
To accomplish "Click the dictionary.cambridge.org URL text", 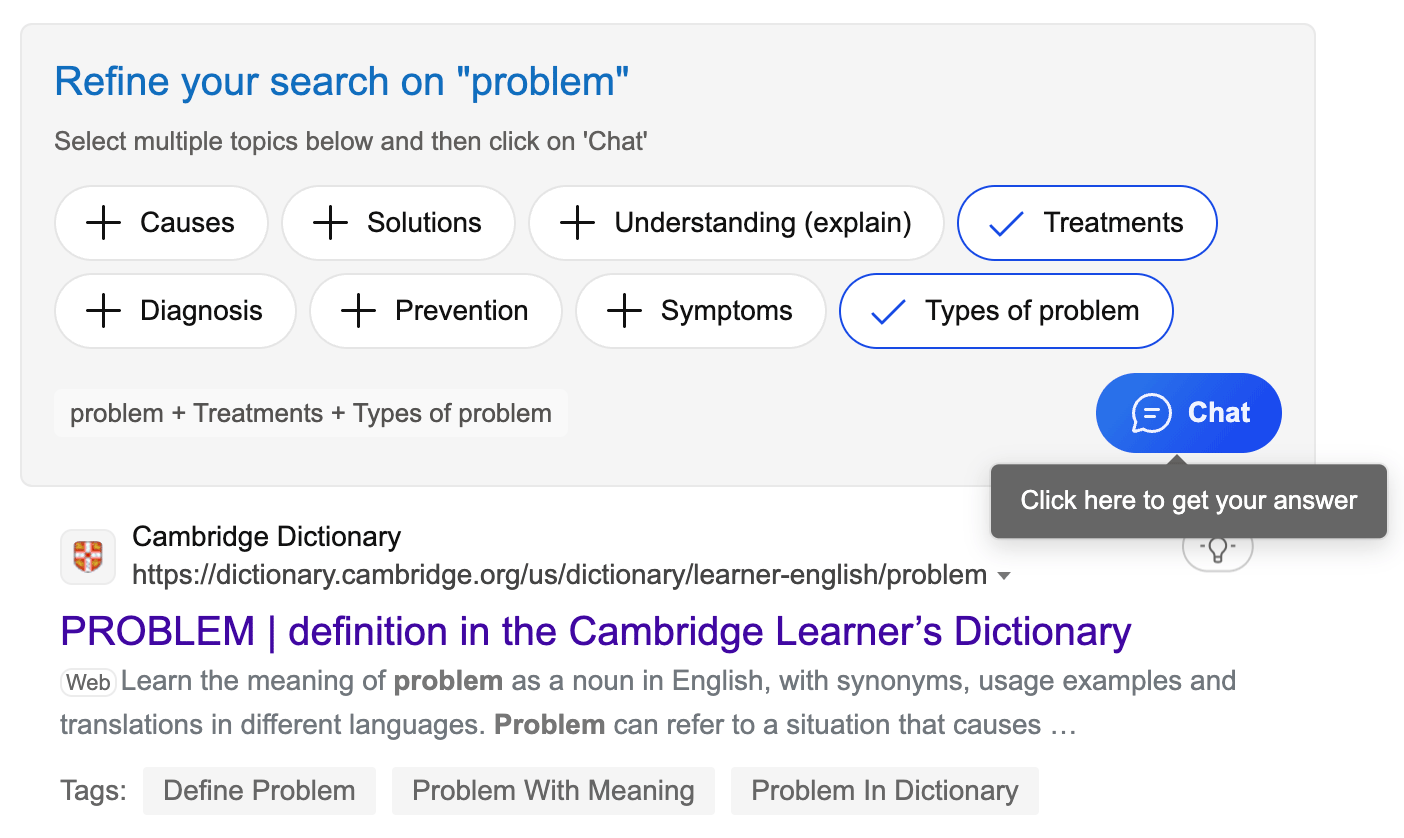I will (559, 575).
